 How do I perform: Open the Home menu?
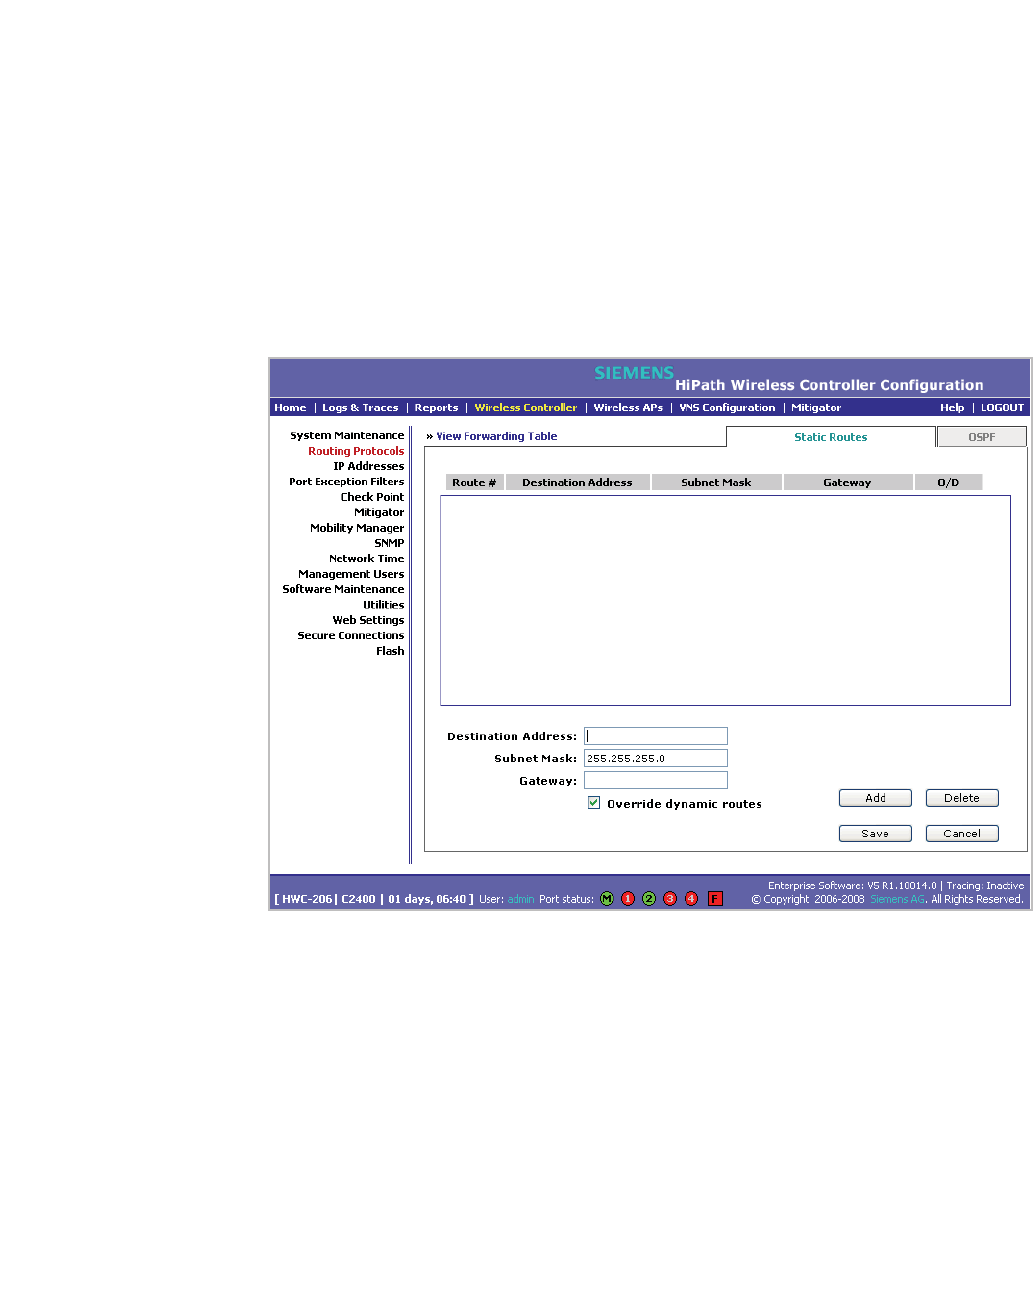tap(290, 408)
